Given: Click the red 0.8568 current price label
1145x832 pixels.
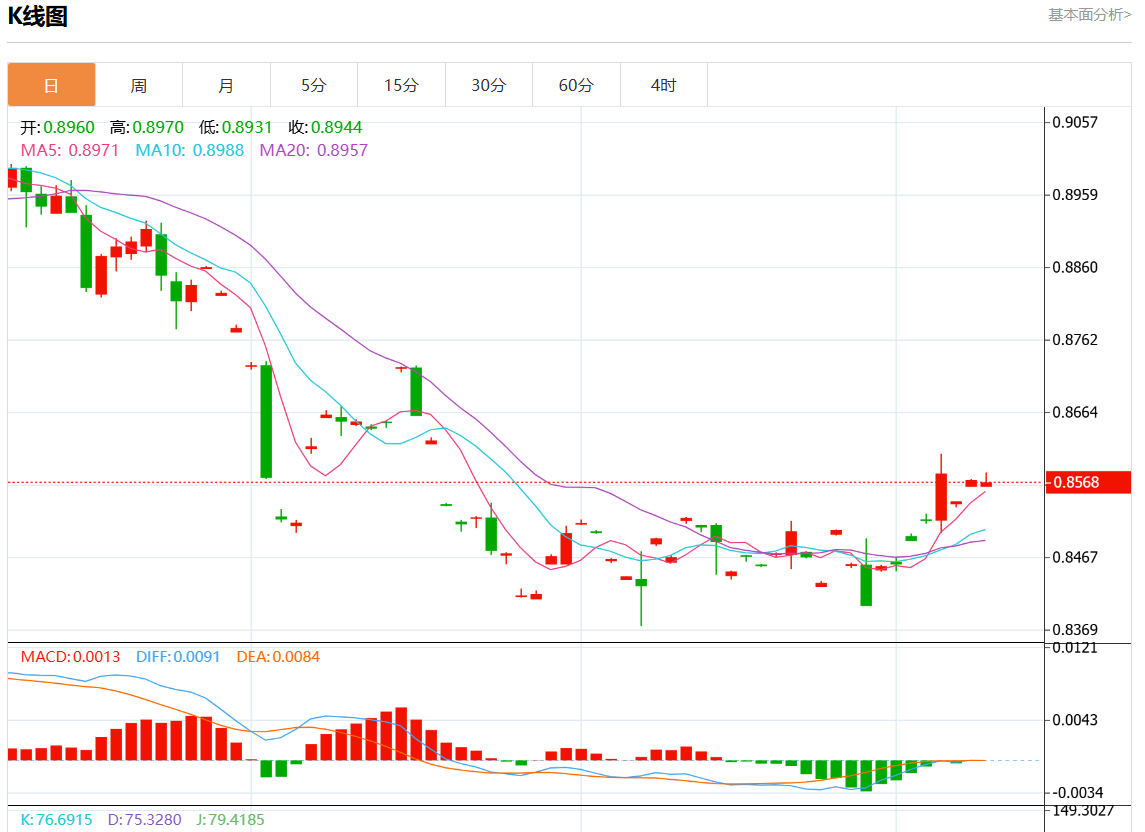Looking at the screenshot, I should (1088, 482).
